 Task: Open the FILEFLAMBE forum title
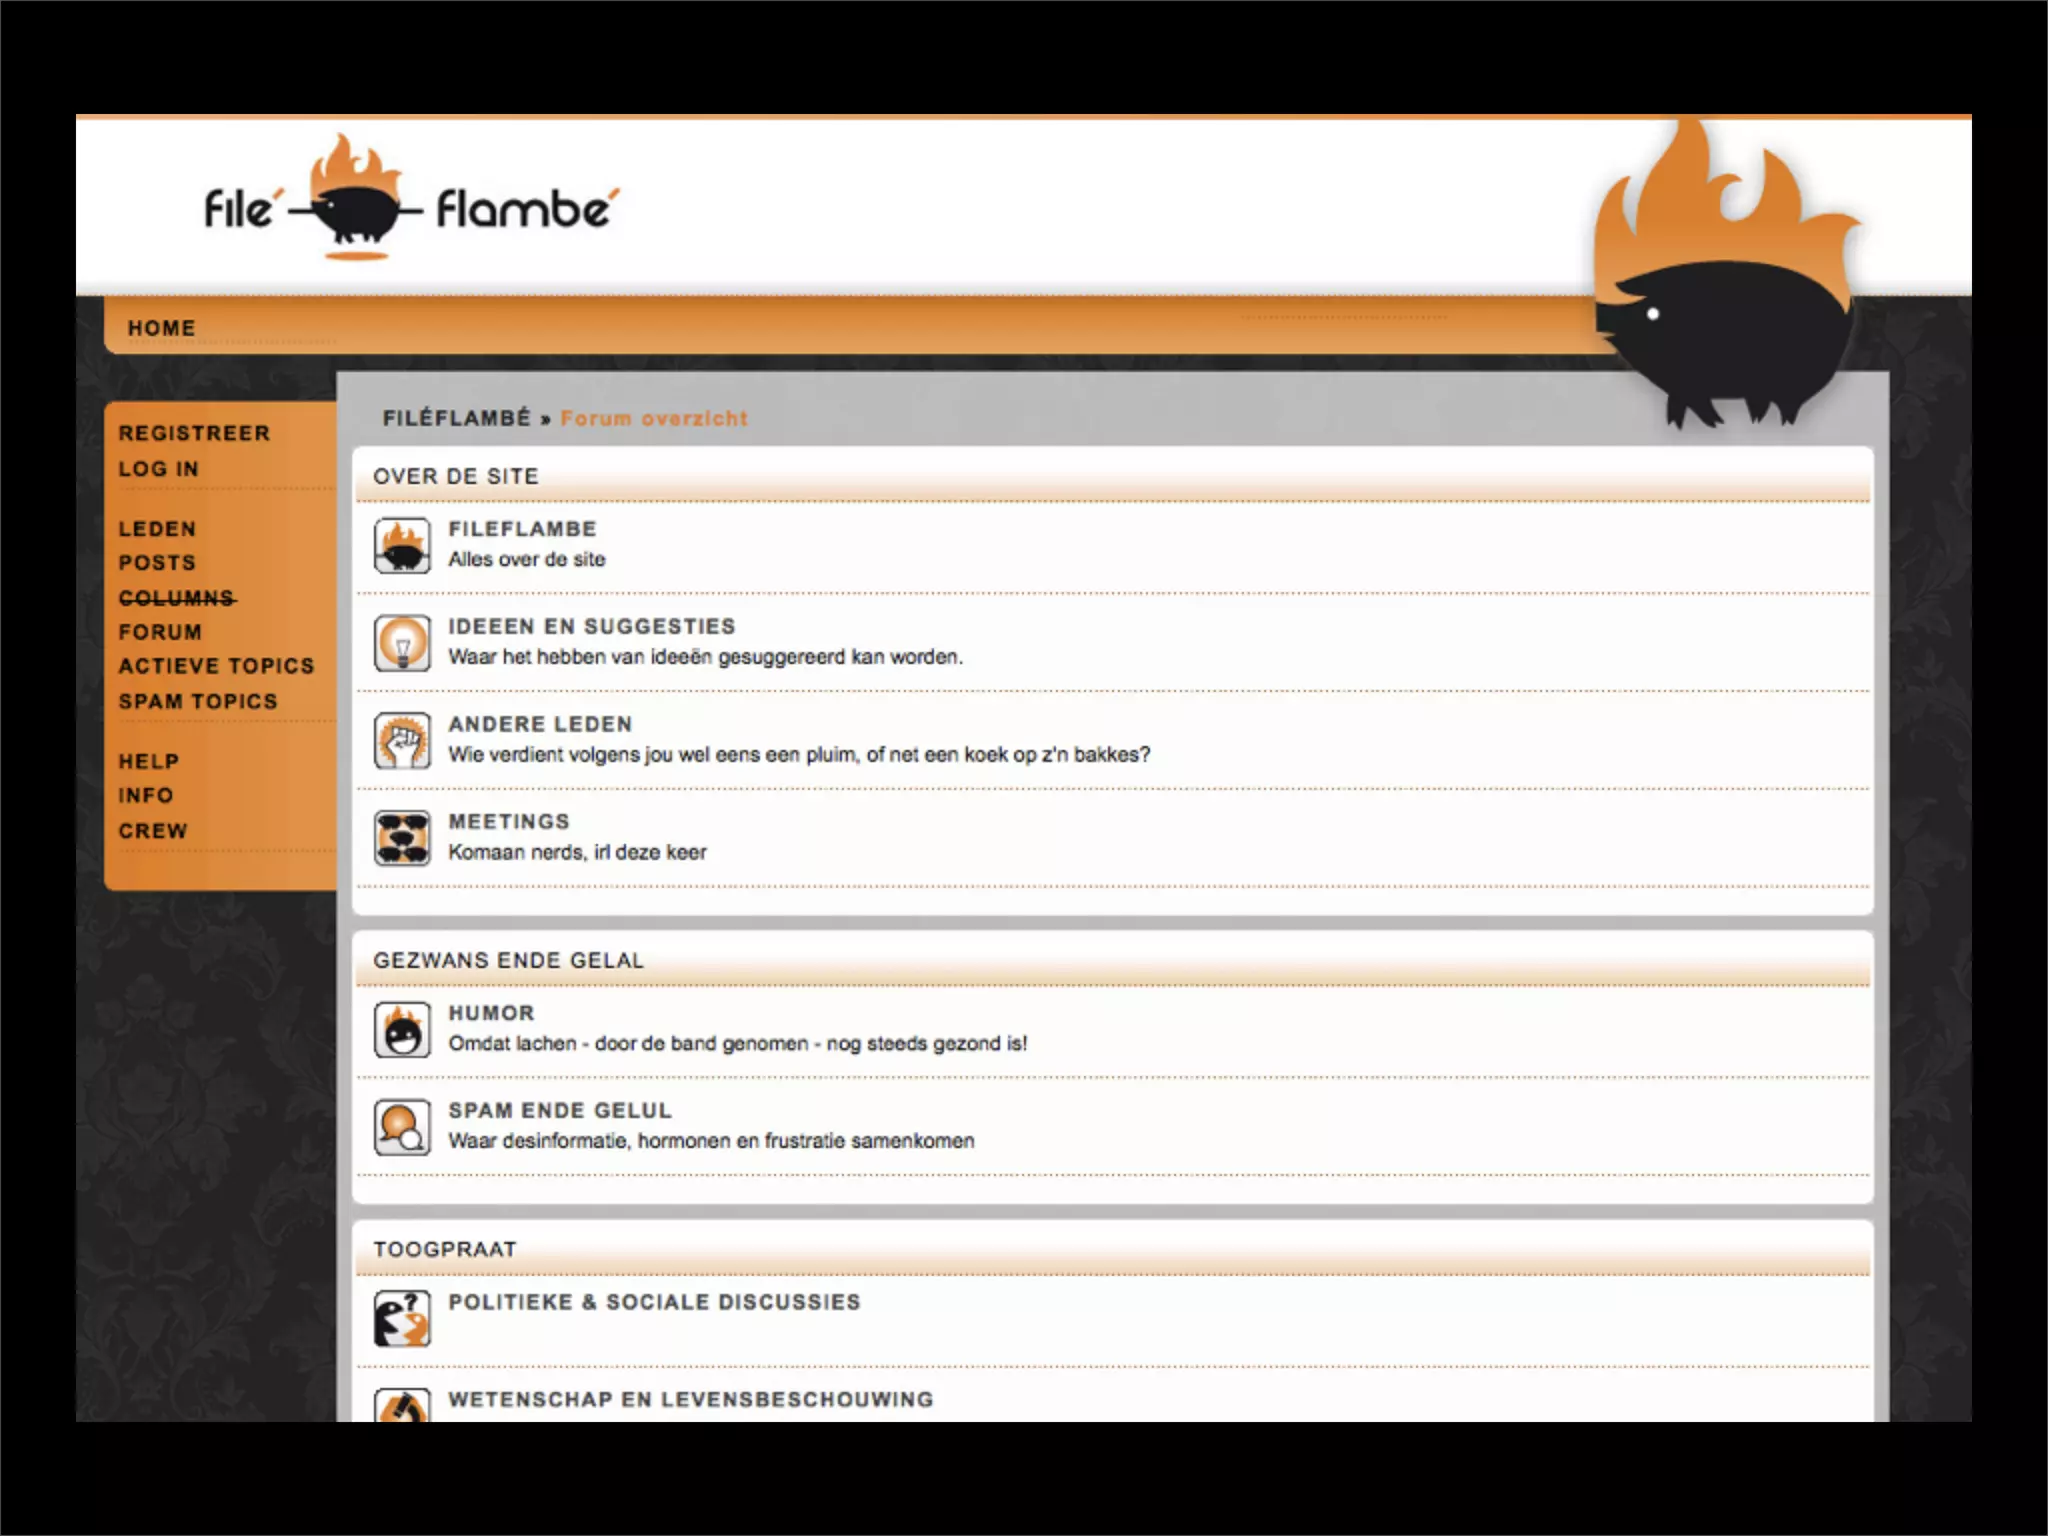[x=522, y=529]
